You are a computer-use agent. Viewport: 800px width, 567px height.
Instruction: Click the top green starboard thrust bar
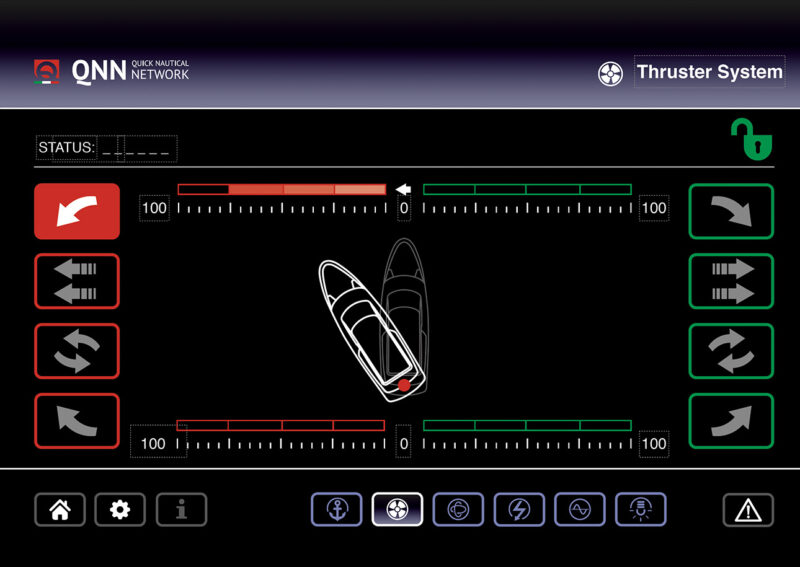528,189
